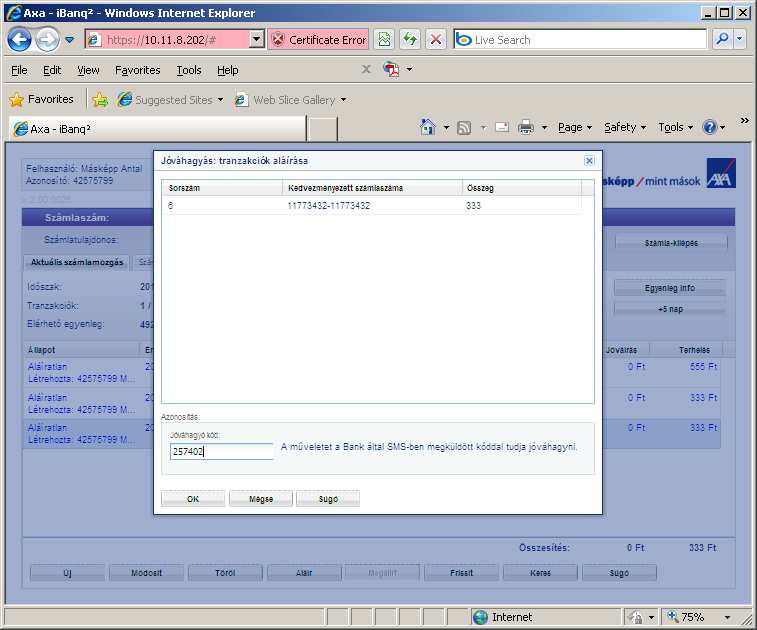Click the Frissít button

click(462, 573)
